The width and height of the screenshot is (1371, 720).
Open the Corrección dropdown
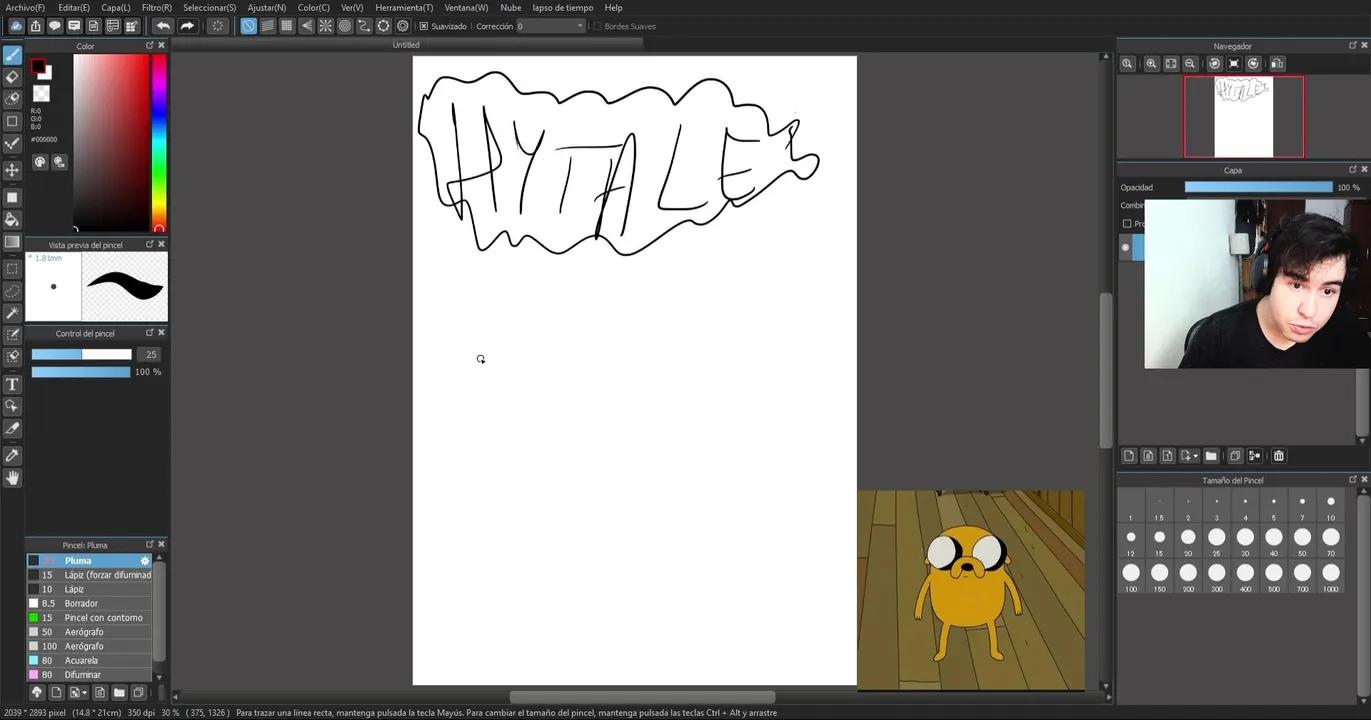click(x=550, y=26)
